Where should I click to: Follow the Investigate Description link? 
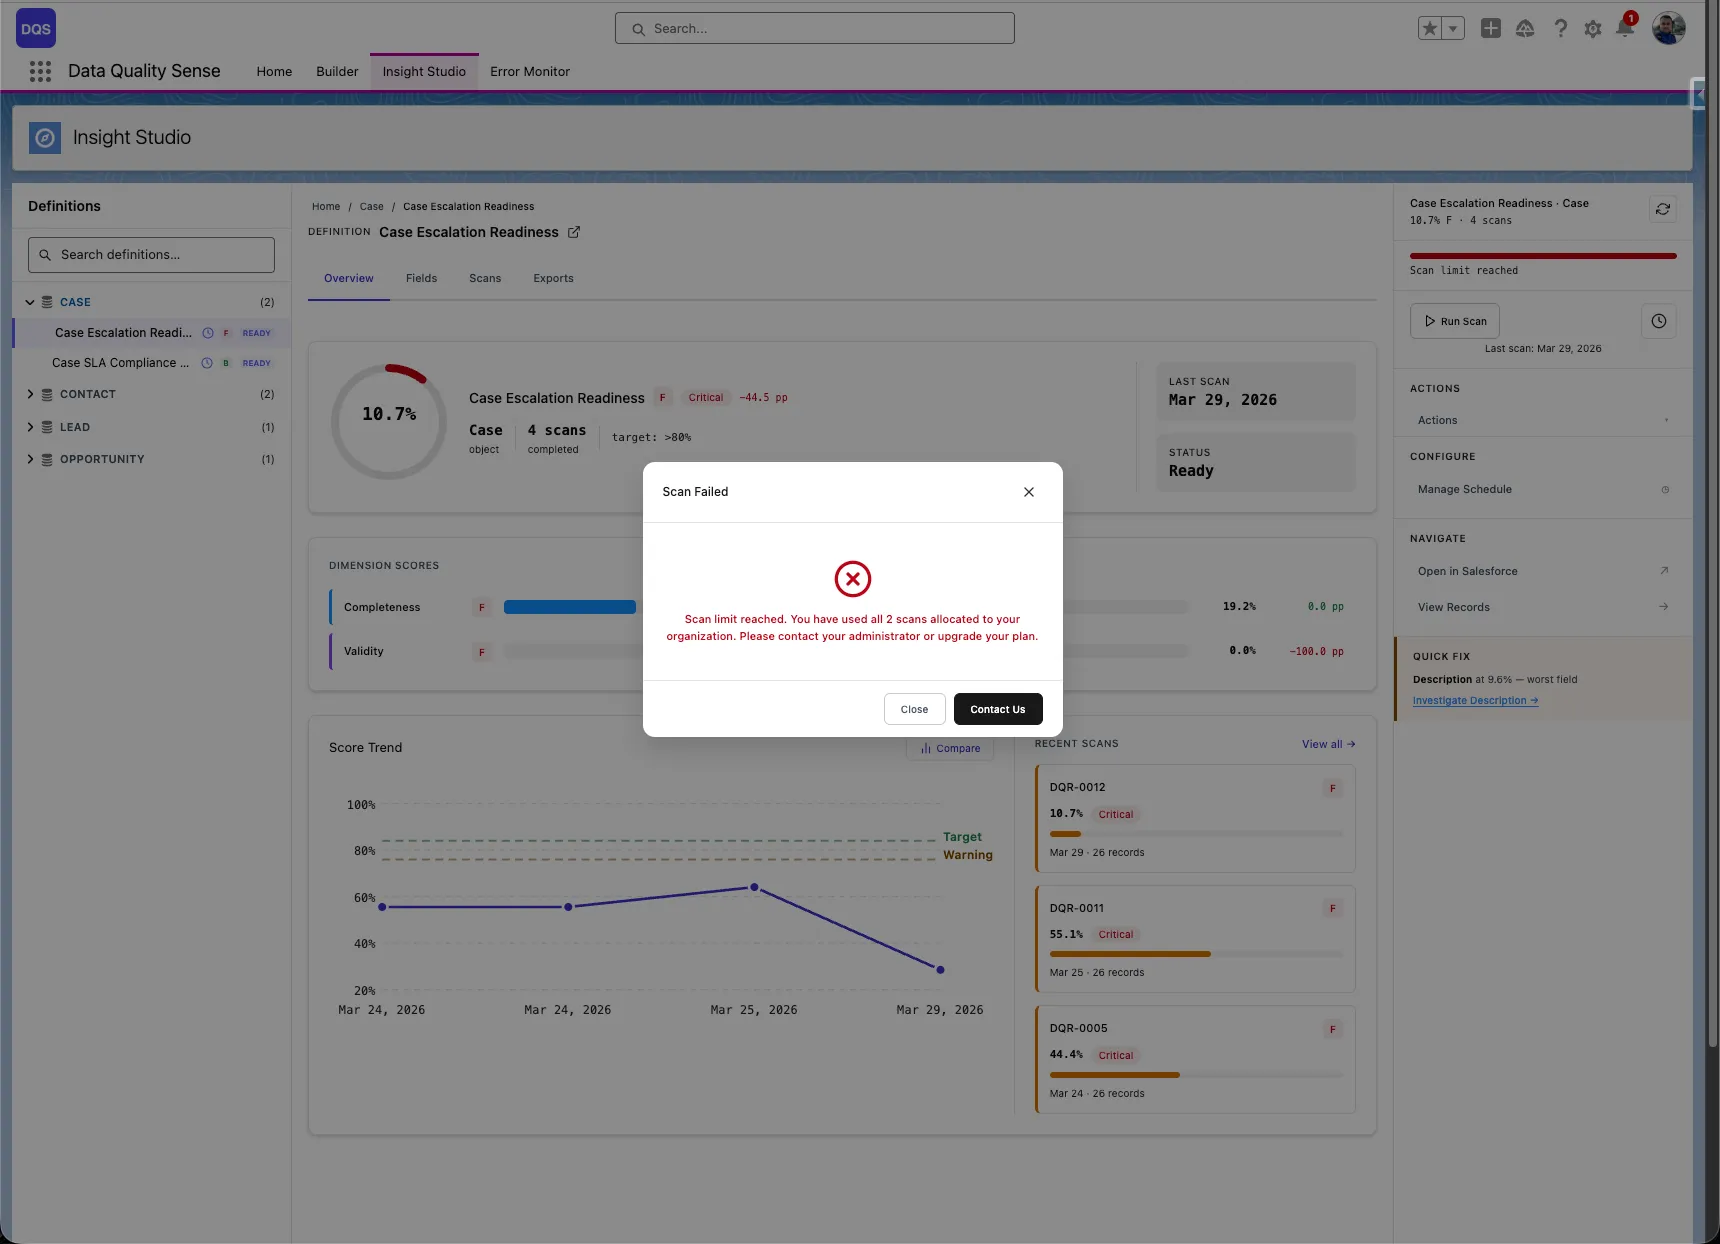[x=1475, y=700]
